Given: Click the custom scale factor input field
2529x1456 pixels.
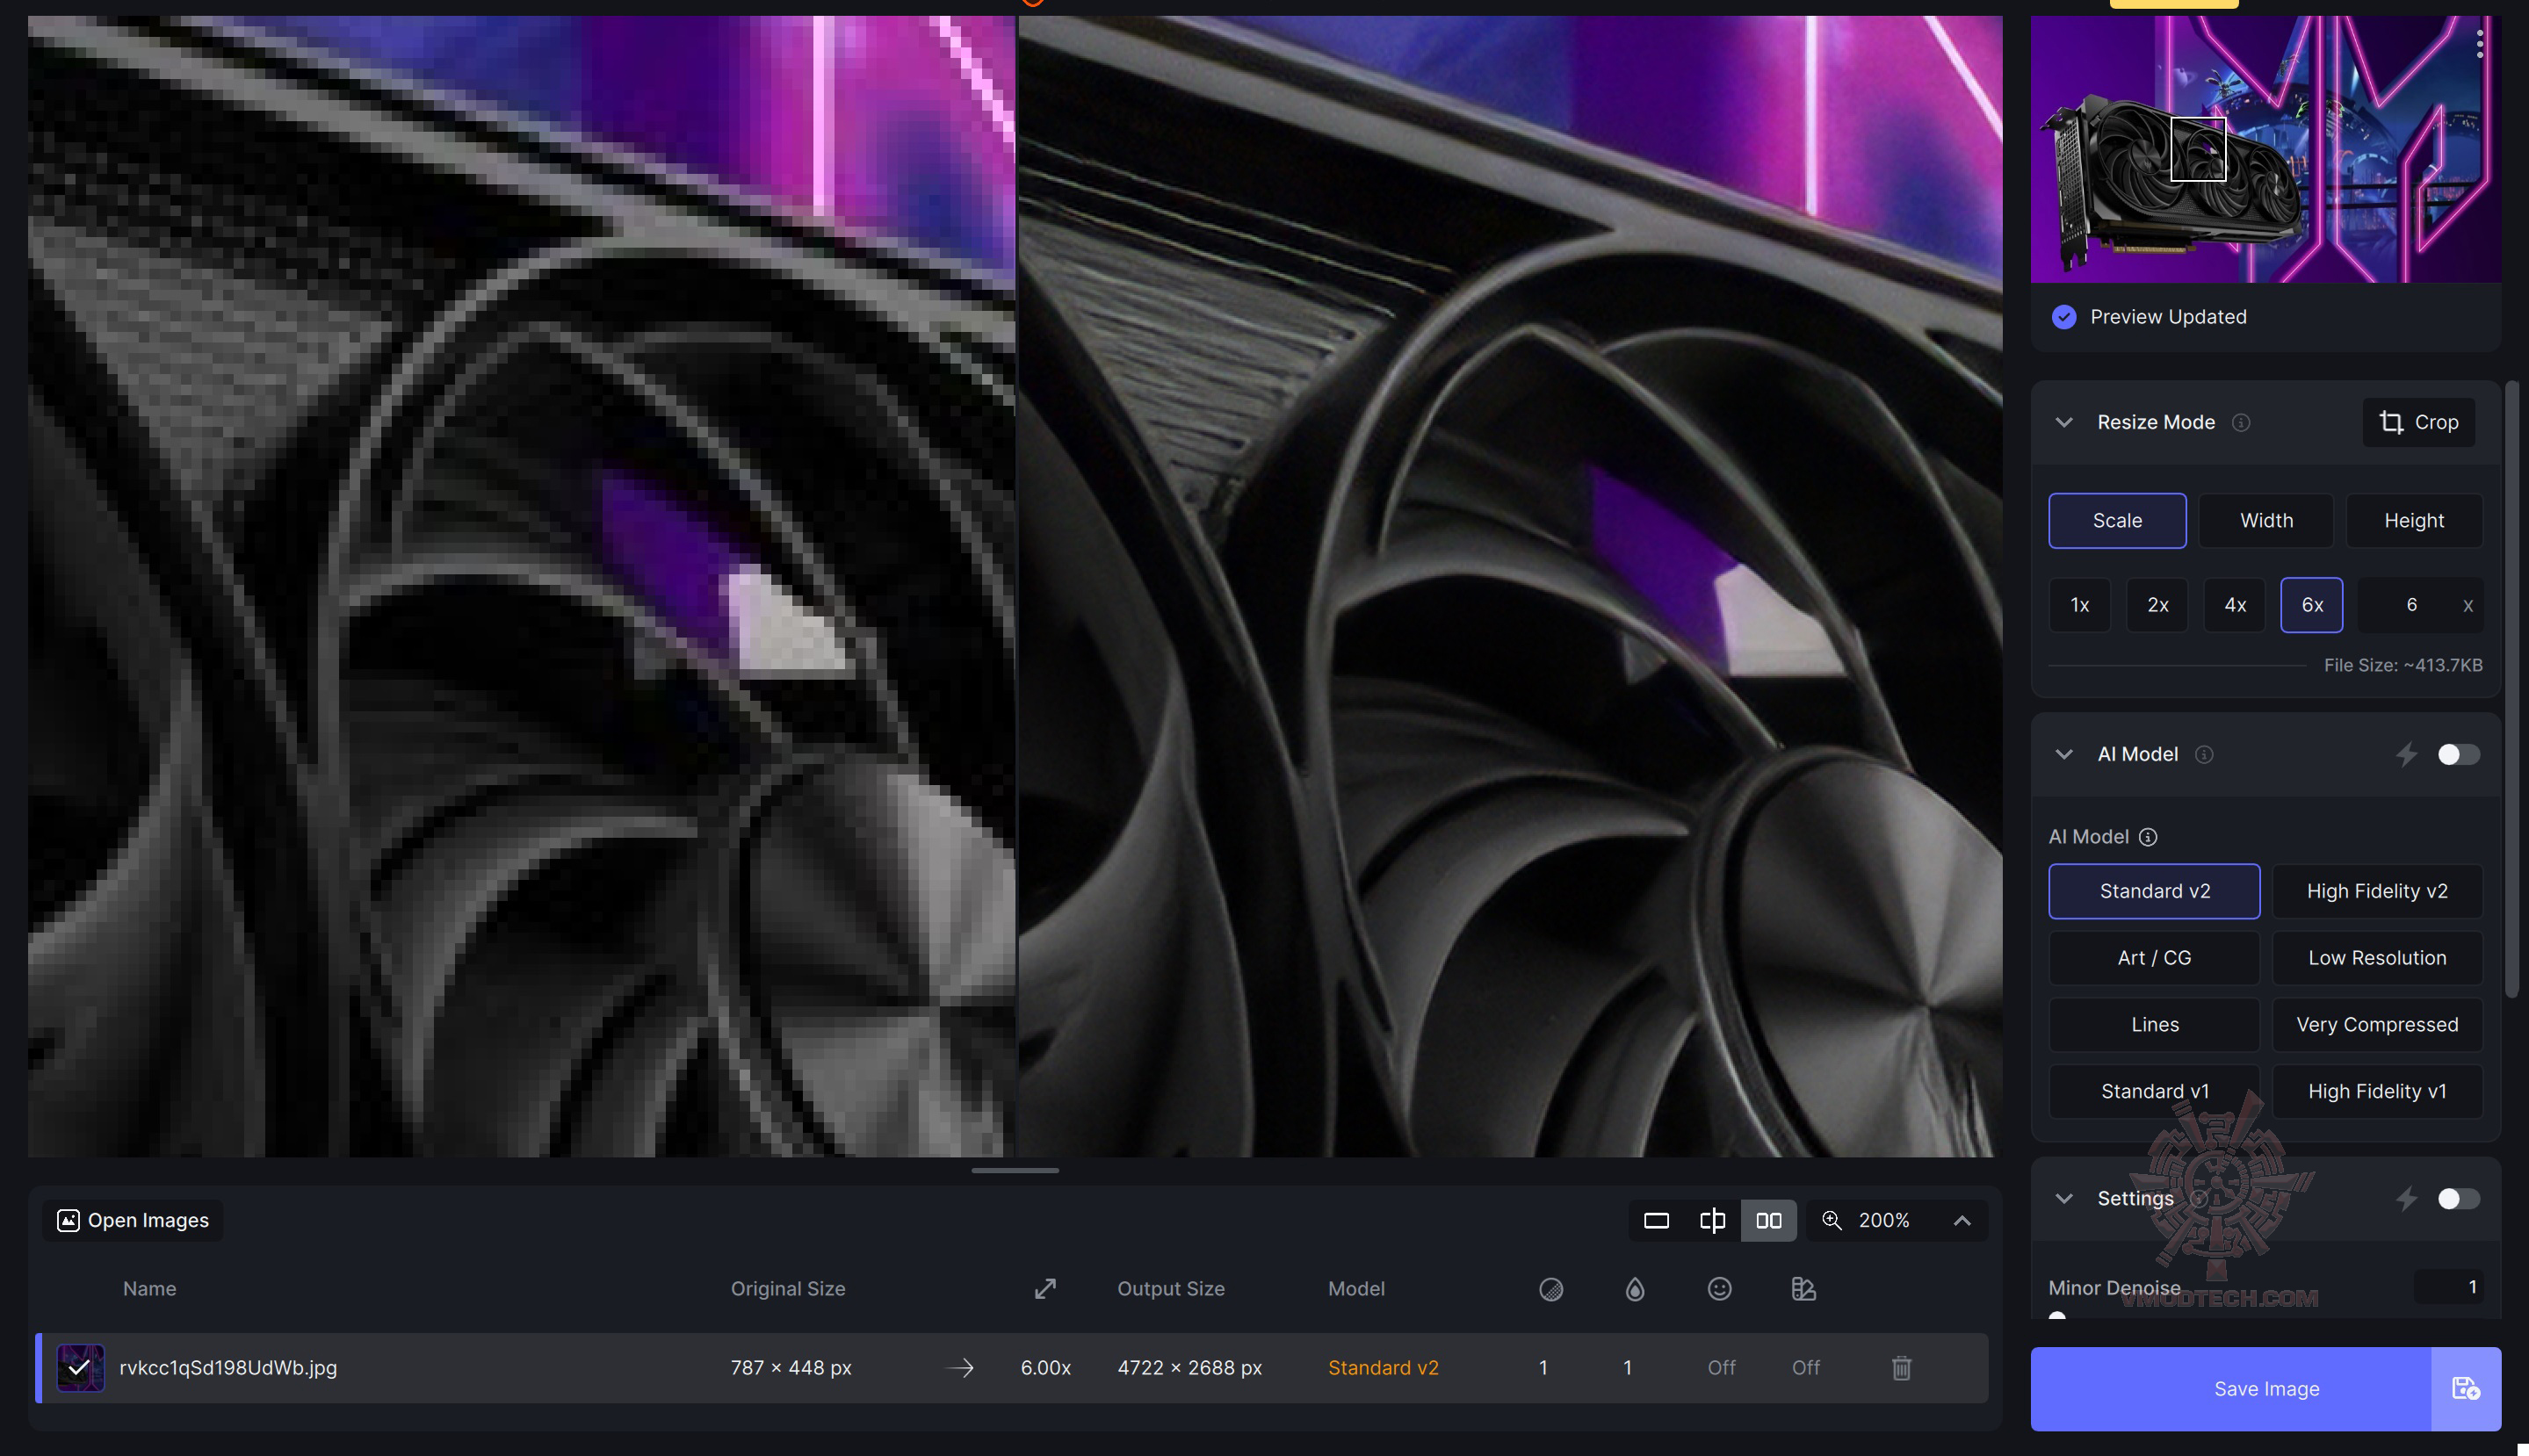Looking at the screenshot, I should 2410,604.
